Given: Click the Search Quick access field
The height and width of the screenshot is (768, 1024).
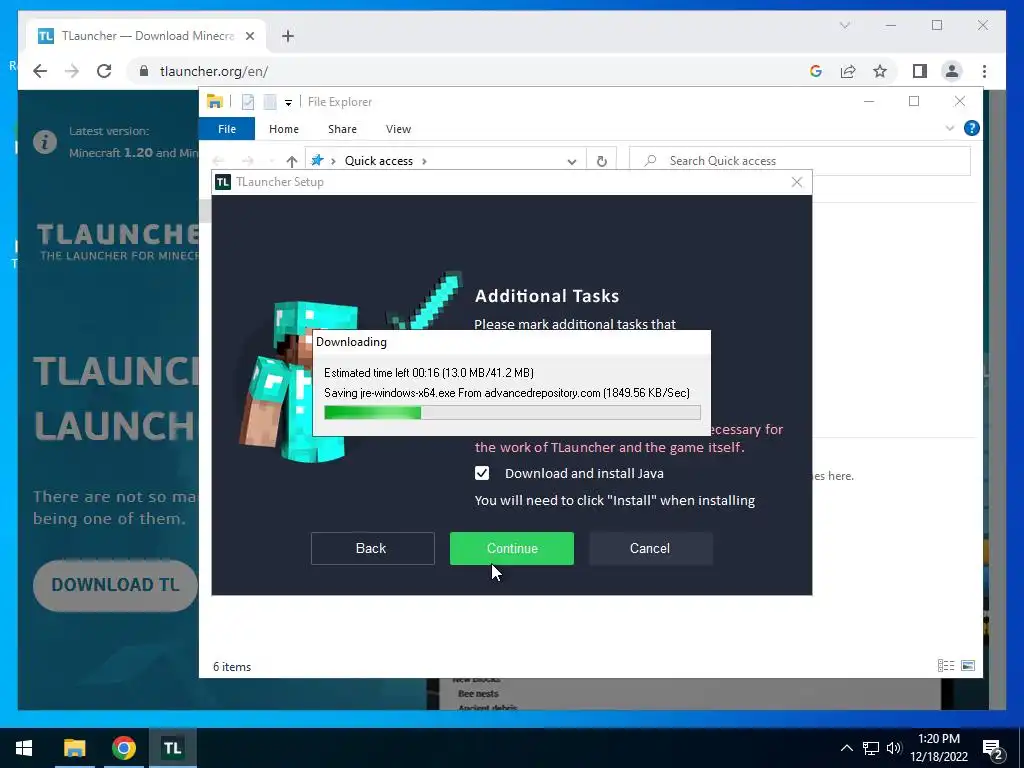Looking at the screenshot, I should 799,161.
